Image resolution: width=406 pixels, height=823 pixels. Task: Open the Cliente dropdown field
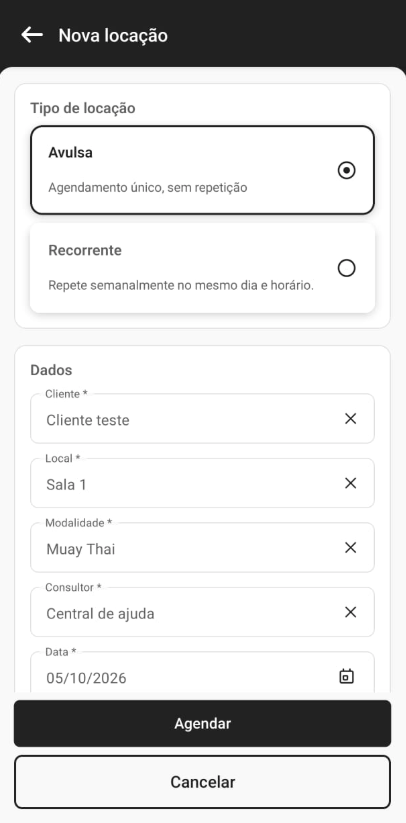202,419
